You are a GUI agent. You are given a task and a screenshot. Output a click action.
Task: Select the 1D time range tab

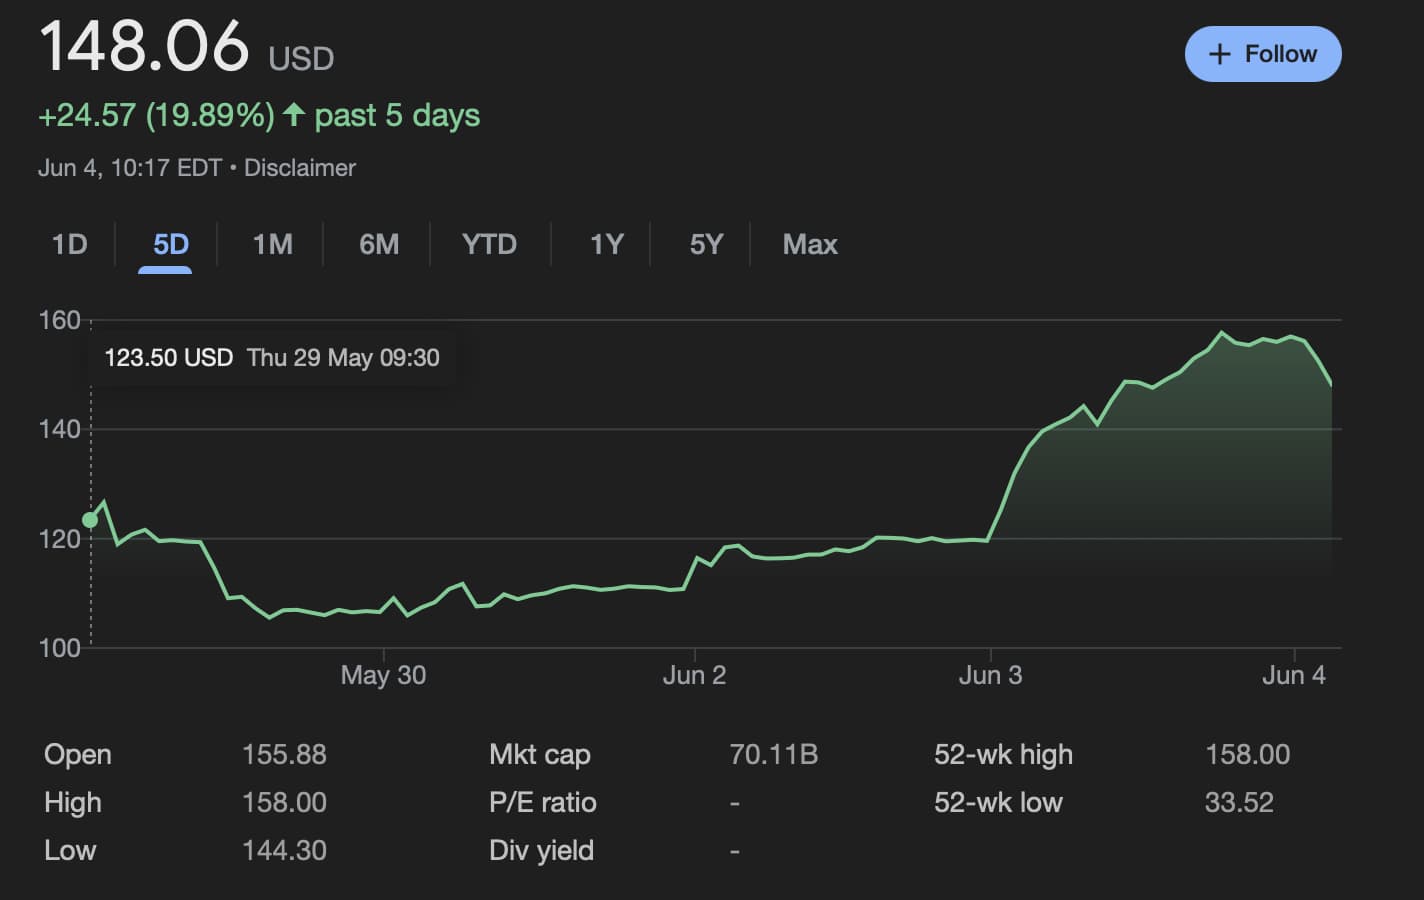[x=70, y=244]
